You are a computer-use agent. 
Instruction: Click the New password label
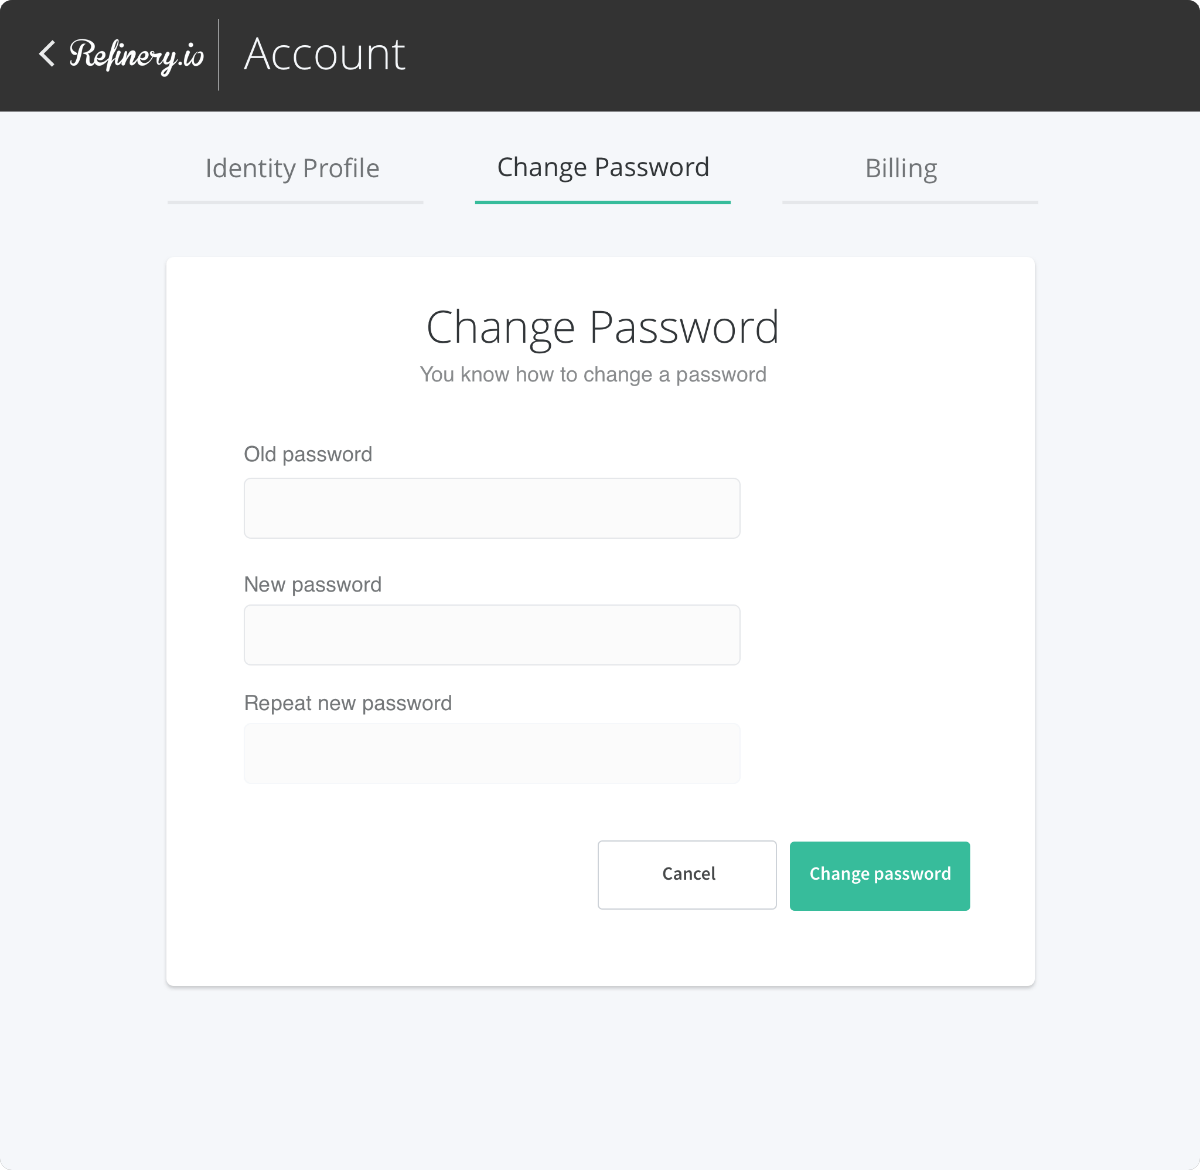(x=313, y=584)
